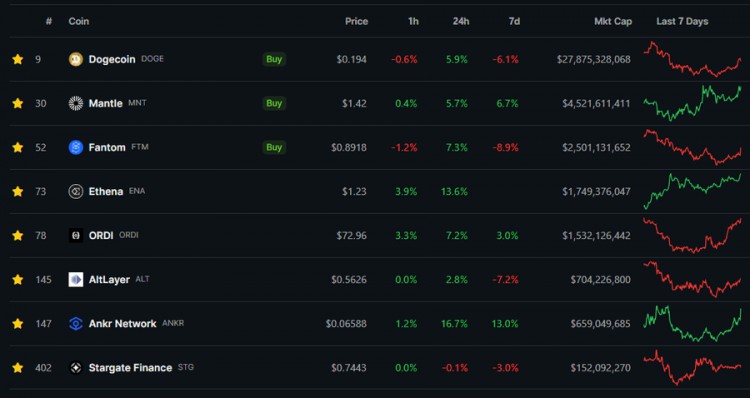Toggle the favorite star for Stargate Finance
Image resolution: width=750 pixels, height=398 pixels.
tap(18, 367)
